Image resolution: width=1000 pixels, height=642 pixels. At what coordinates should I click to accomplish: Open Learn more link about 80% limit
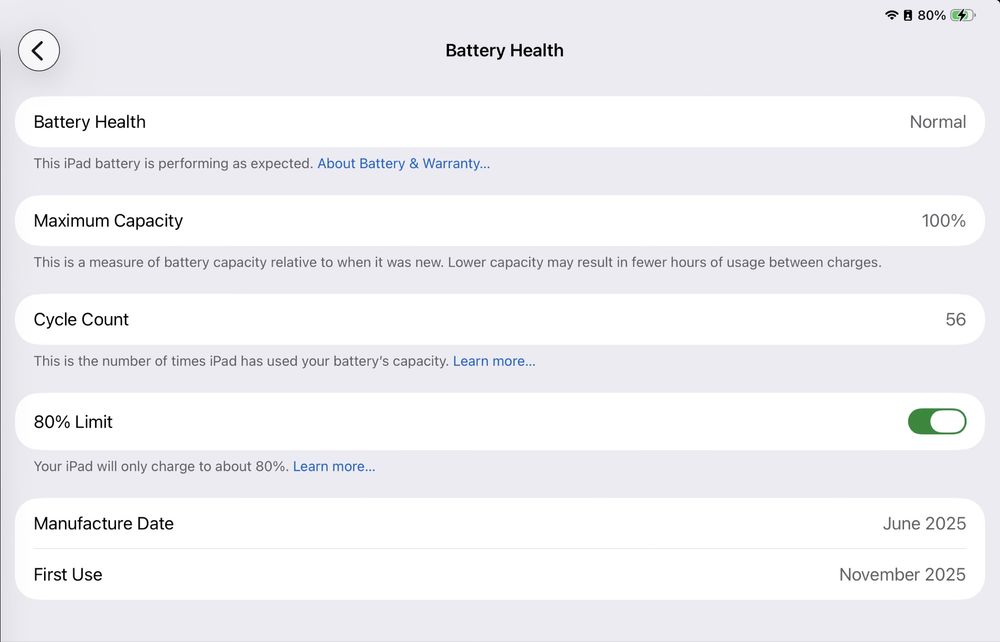click(334, 466)
